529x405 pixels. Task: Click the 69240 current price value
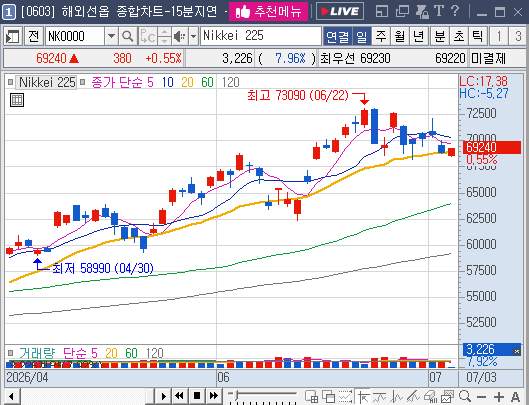[51, 58]
